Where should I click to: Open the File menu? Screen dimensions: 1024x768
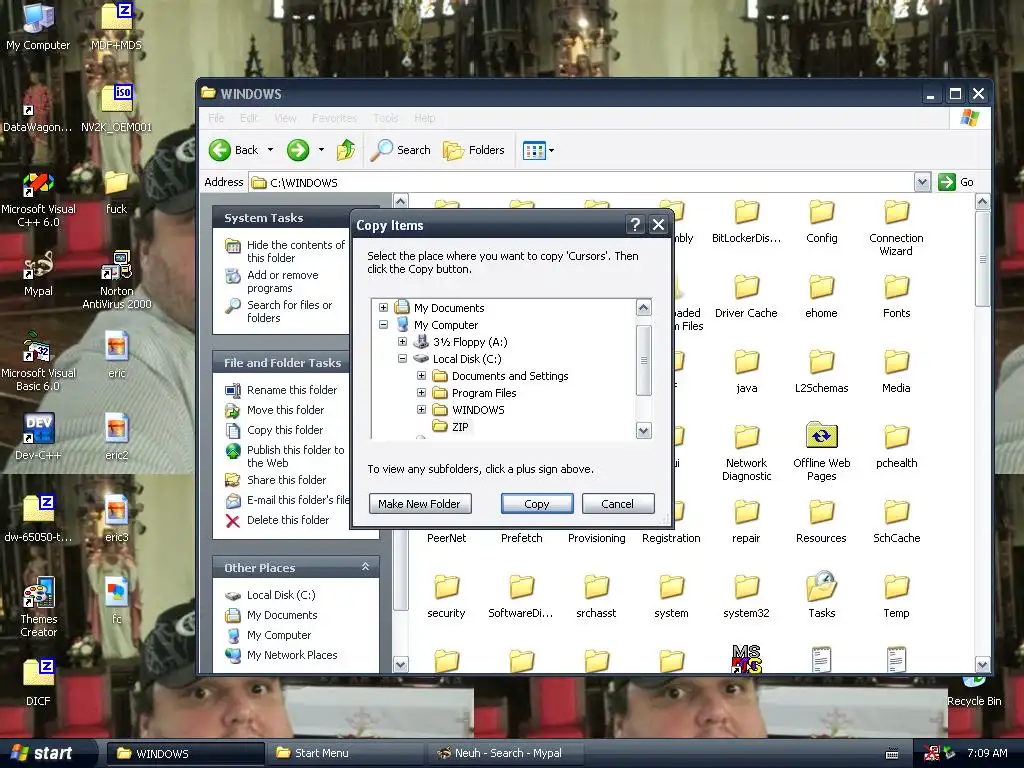tap(216, 118)
